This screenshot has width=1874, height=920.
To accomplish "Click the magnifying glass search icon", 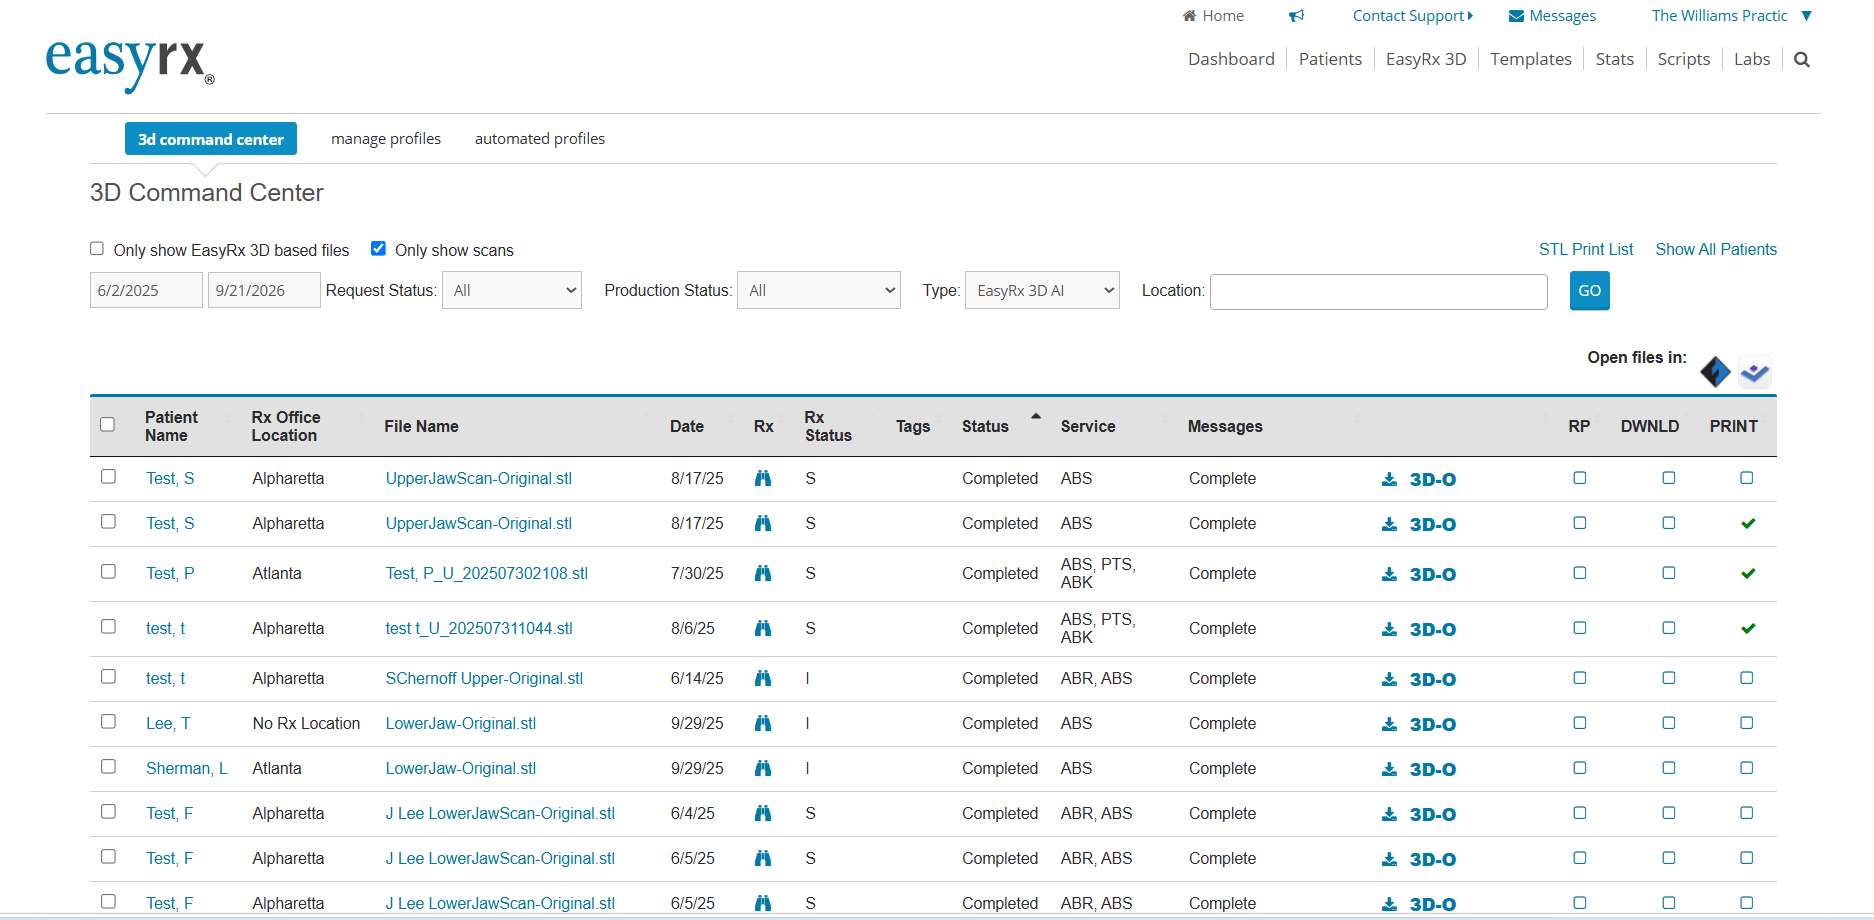I will tap(1802, 60).
